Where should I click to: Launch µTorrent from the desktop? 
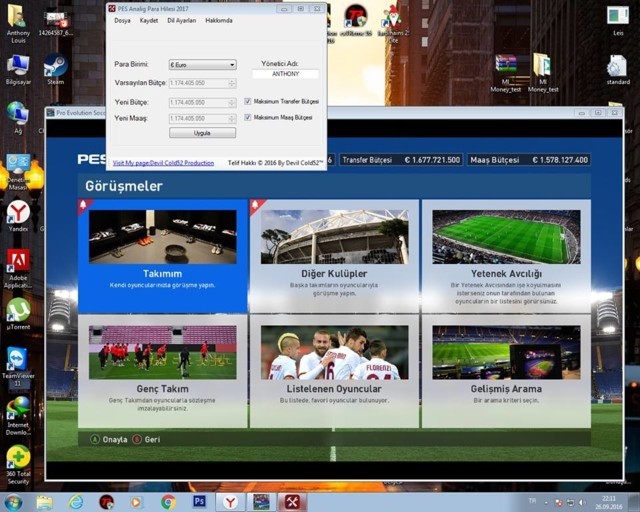pos(18,314)
